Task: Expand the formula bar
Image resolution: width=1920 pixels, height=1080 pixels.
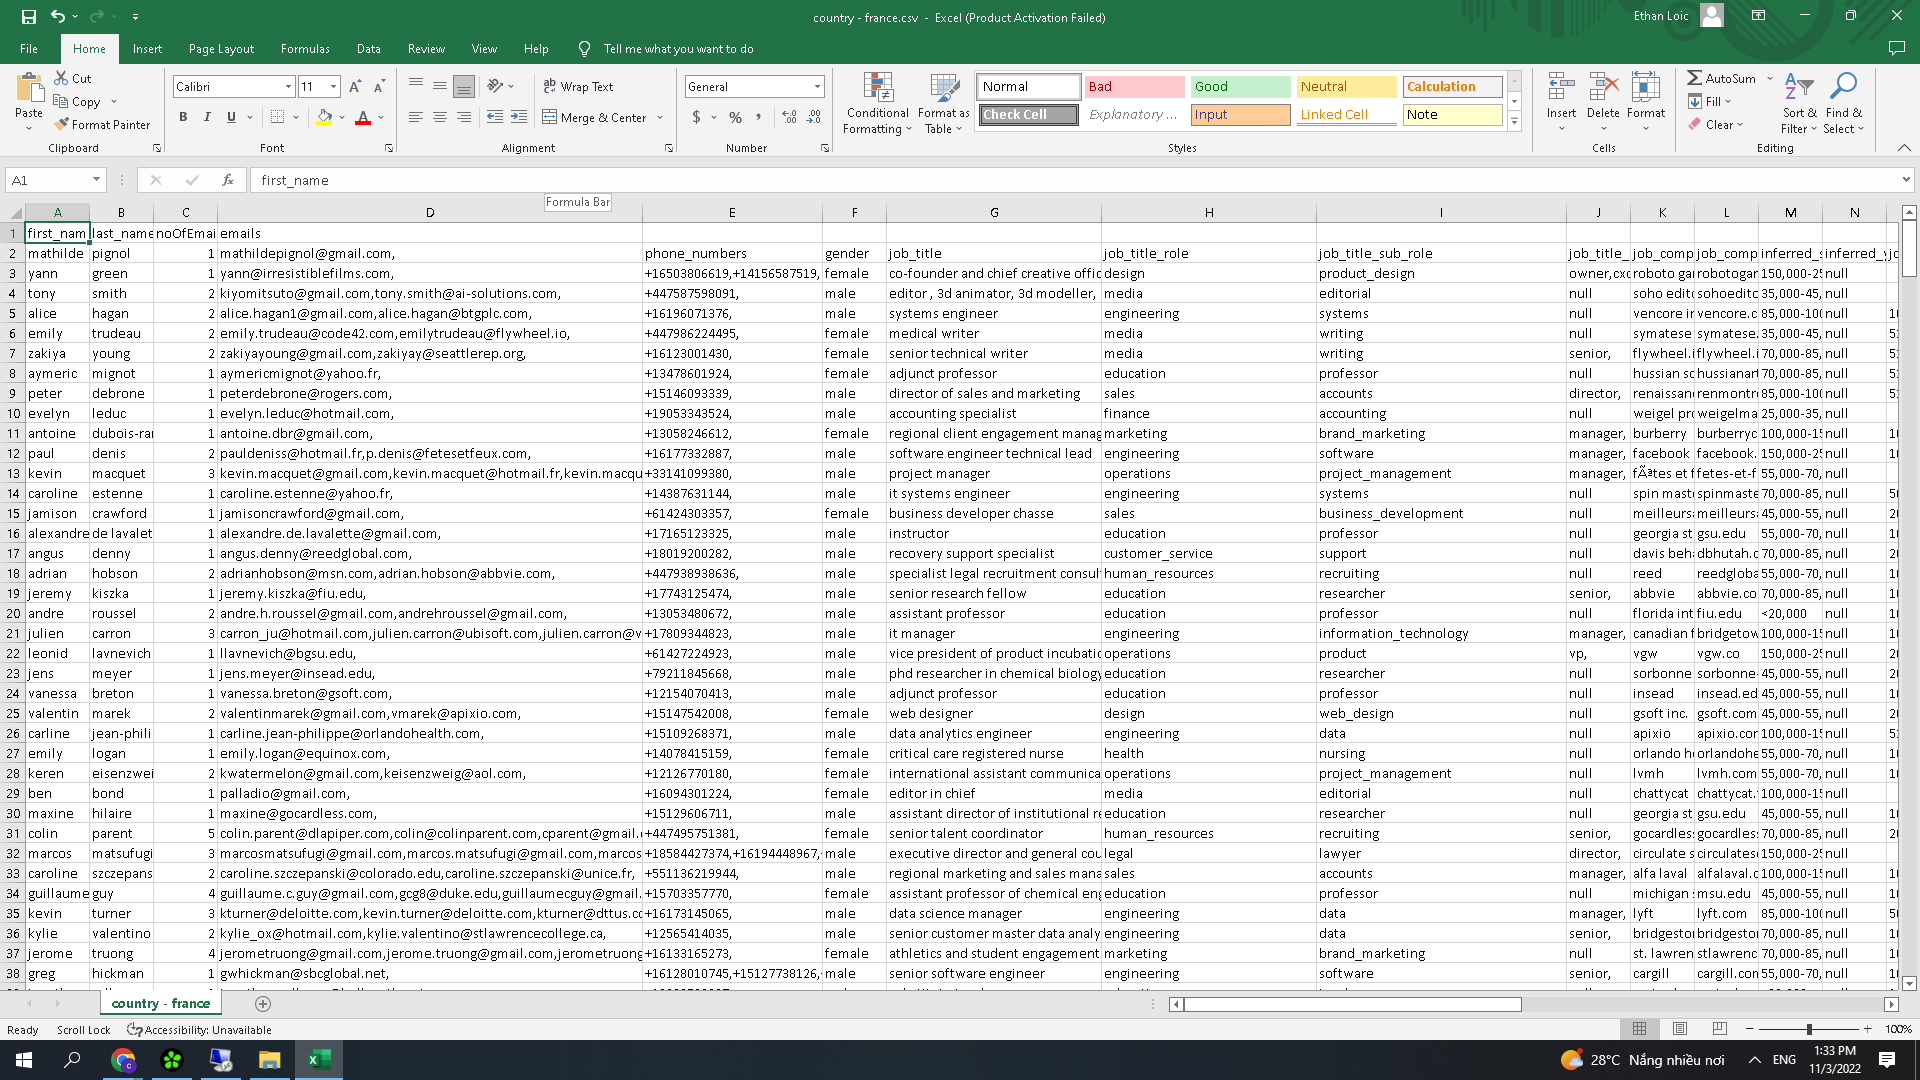Action: click(x=1906, y=180)
